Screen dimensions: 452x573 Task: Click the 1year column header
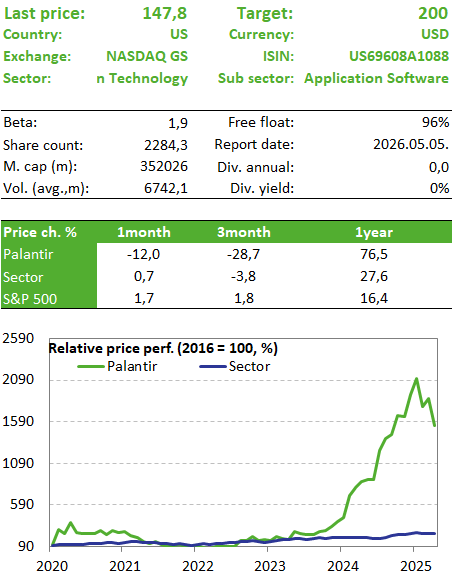click(x=374, y=232)
